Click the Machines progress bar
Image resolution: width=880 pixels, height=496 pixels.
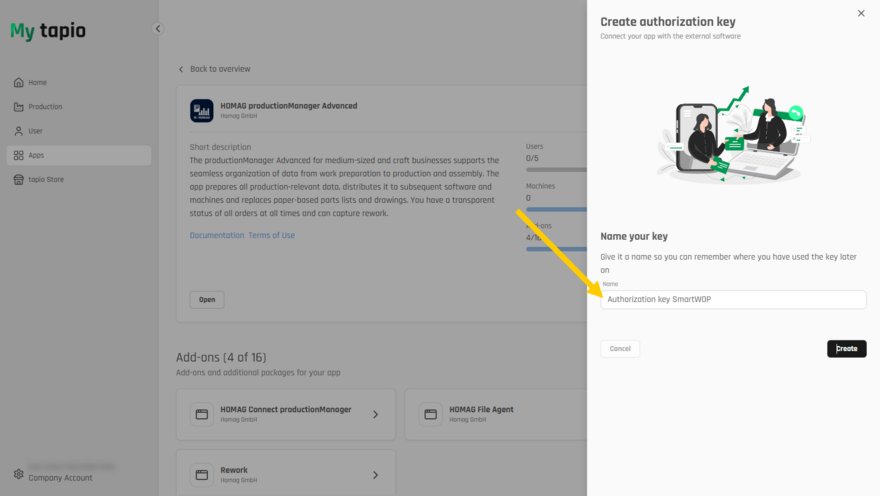(x=556, y=209)
